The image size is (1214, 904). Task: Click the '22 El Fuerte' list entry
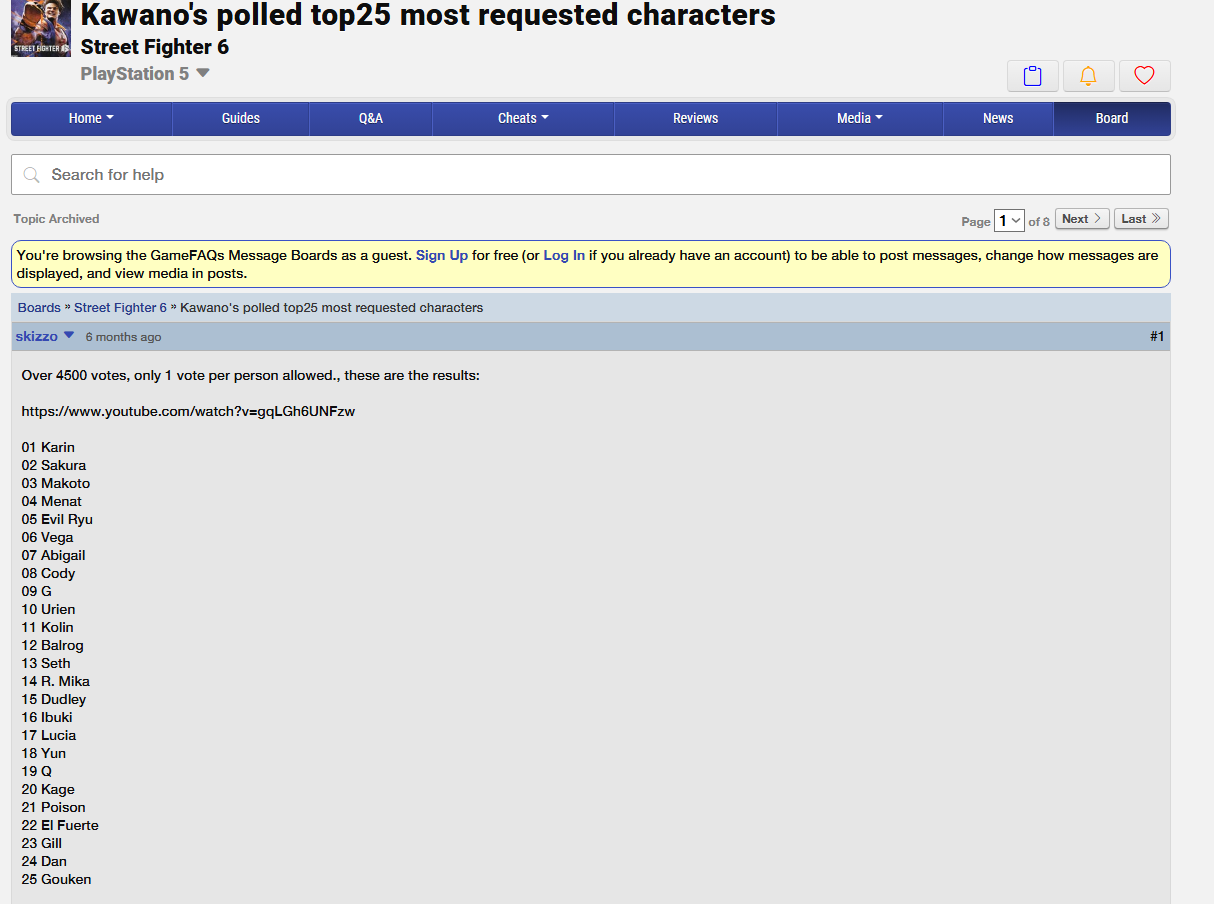coord(60,825)
